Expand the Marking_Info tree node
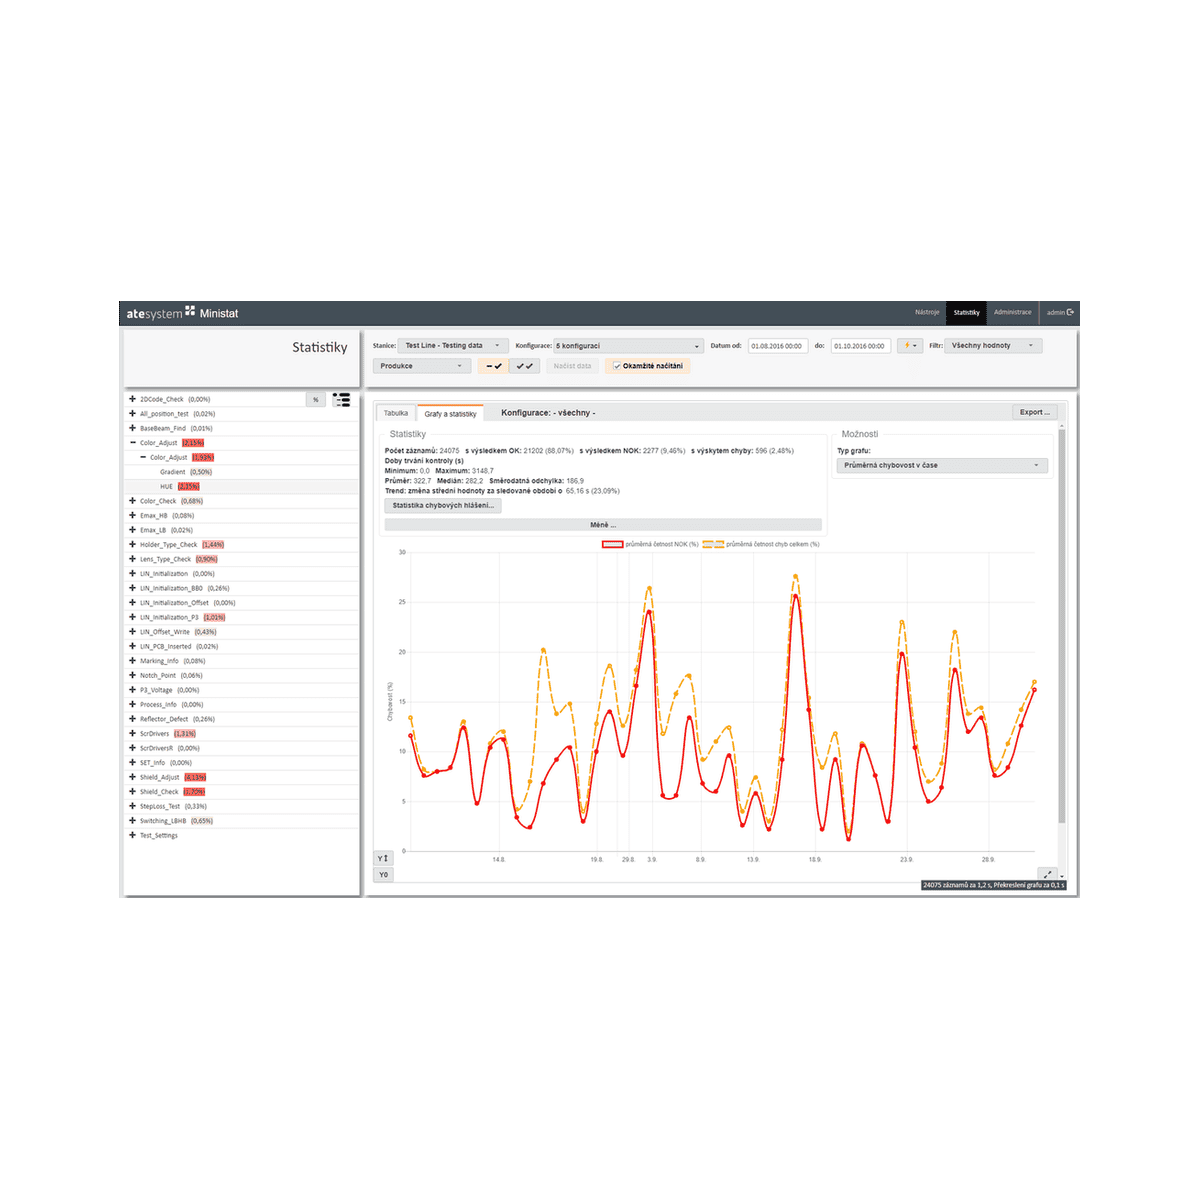1200x1200 pixels. 132,661
